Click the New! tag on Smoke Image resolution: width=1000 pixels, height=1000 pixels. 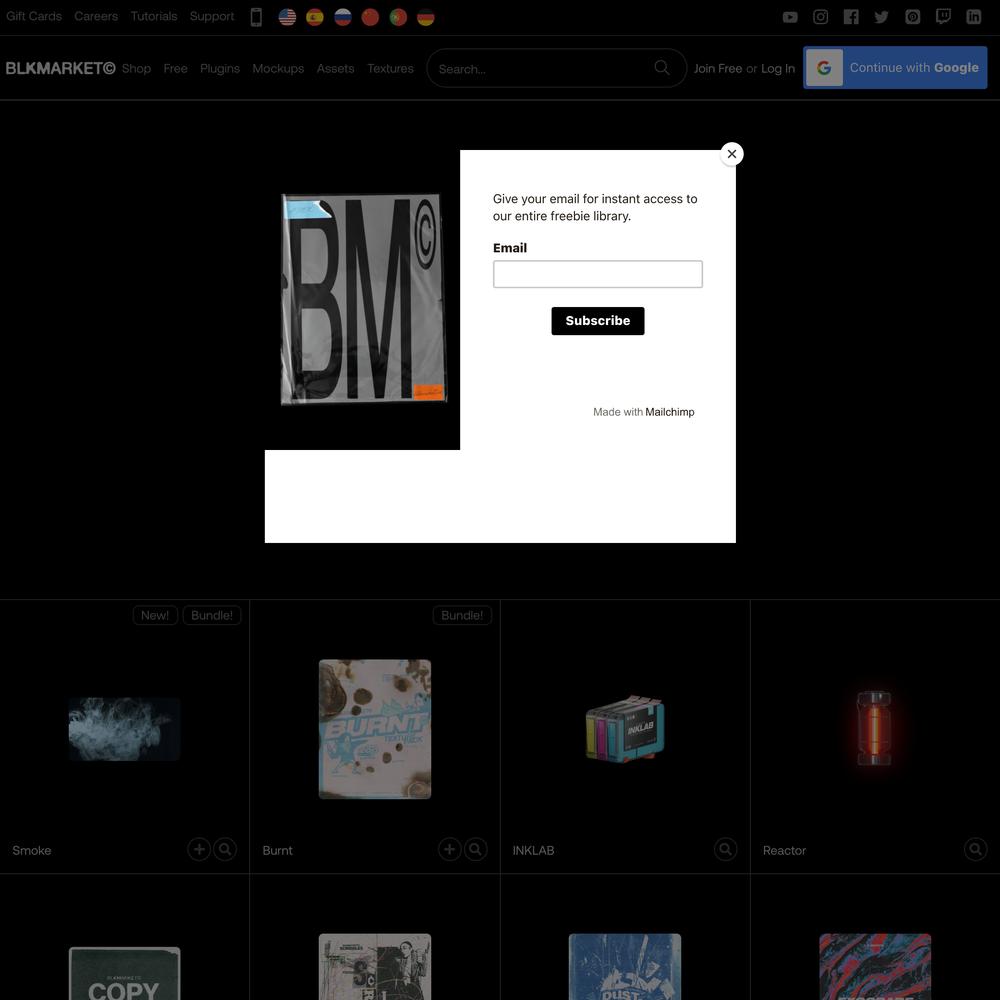click(155, 615)
